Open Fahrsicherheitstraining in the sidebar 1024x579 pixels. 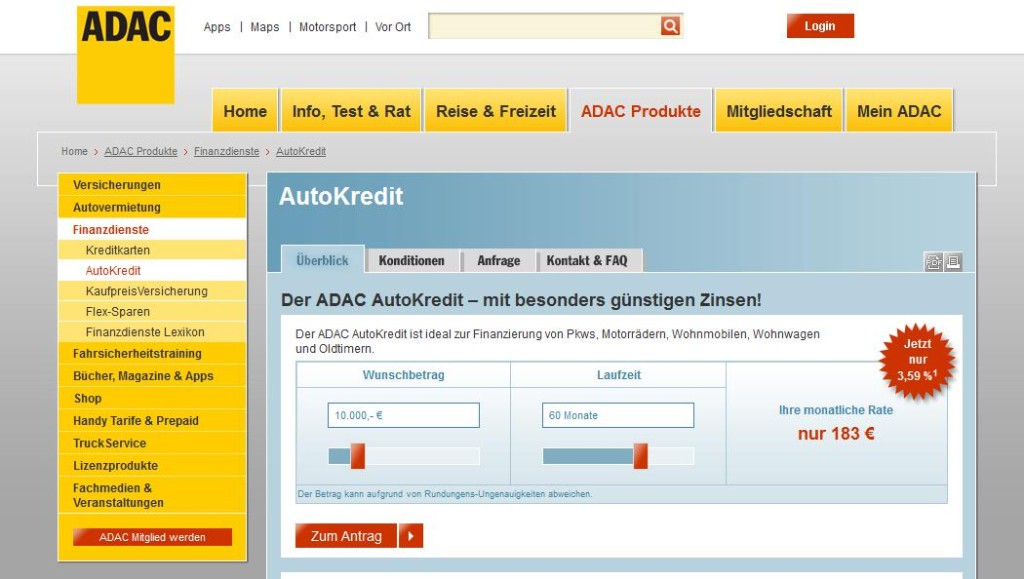tap(152, 354)
